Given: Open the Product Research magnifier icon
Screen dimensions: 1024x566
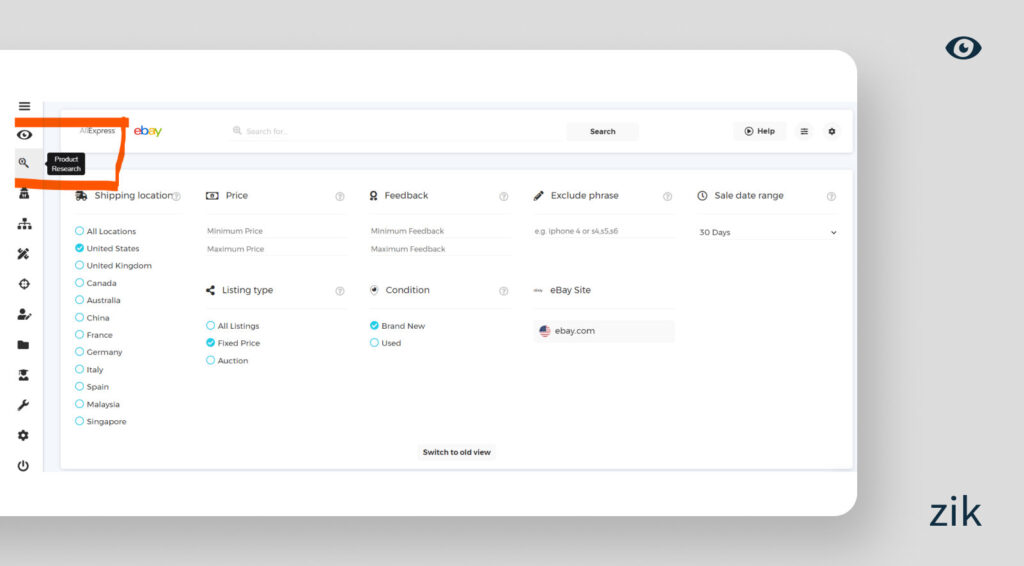Looking at the screenshot, I should pyautogui.click(x=24, y=163).
